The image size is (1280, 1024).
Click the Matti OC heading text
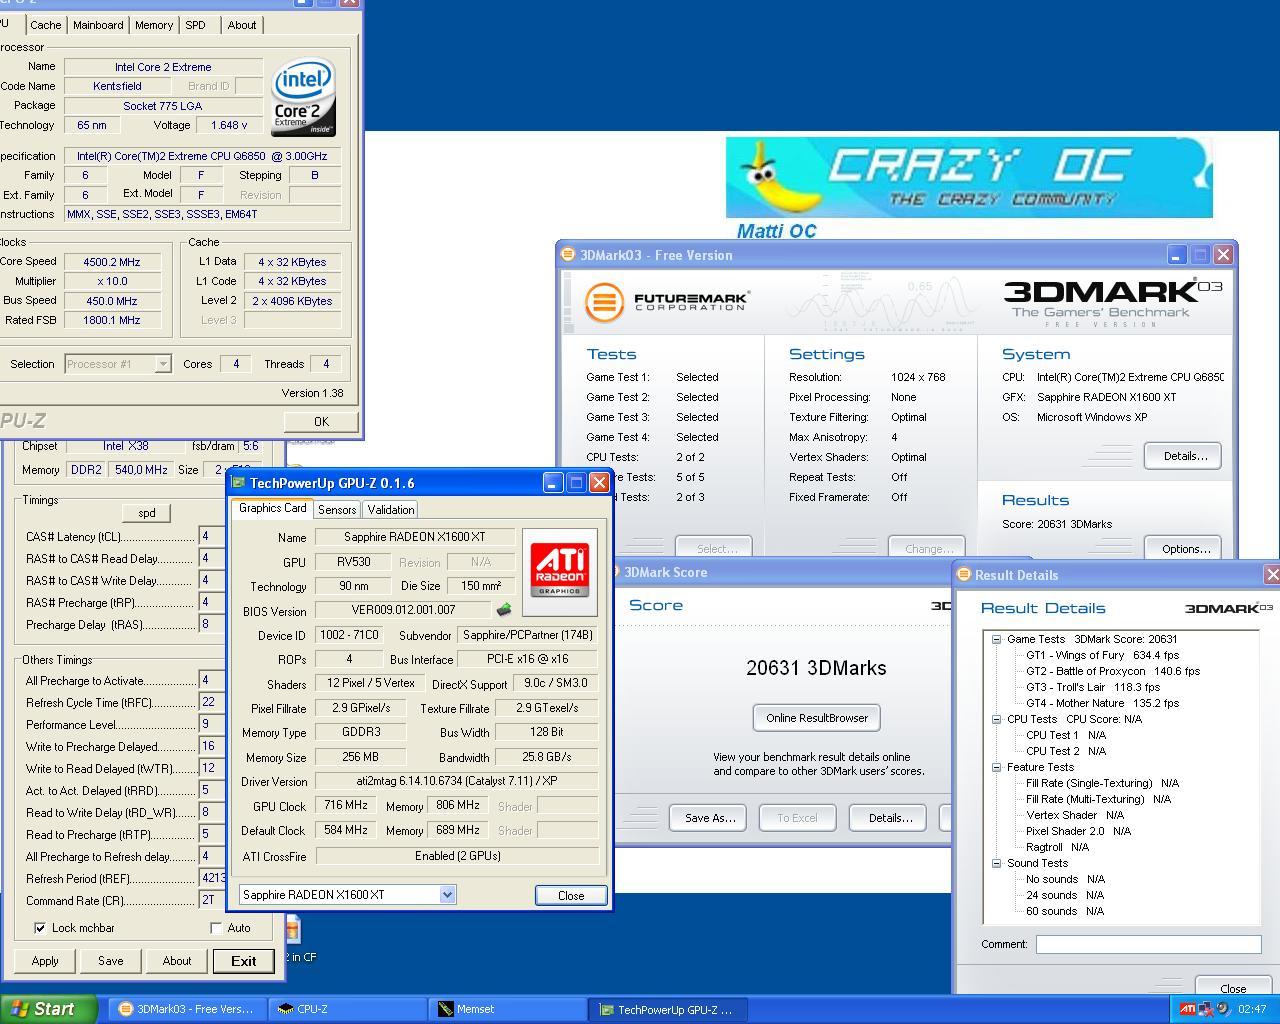tap(777, 231)
